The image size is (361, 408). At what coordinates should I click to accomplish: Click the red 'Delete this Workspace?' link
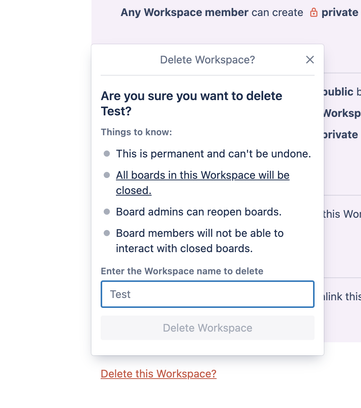159,374
